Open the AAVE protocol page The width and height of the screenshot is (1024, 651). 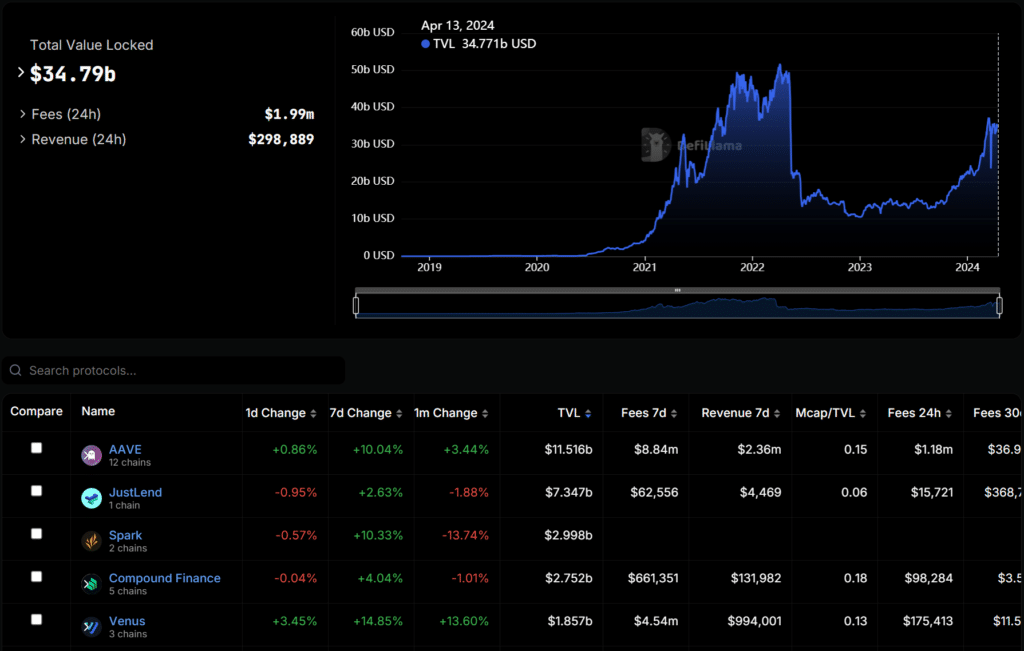pyautogui.click(x=125, y=449)
